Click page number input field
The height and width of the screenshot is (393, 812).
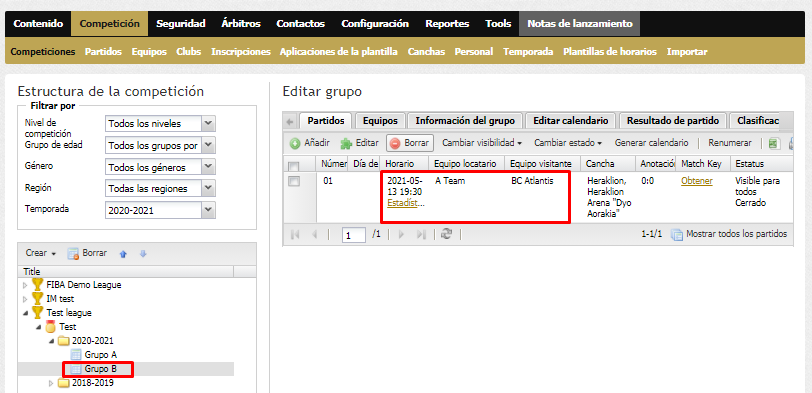pyautogui.click(x=355, y=235)
